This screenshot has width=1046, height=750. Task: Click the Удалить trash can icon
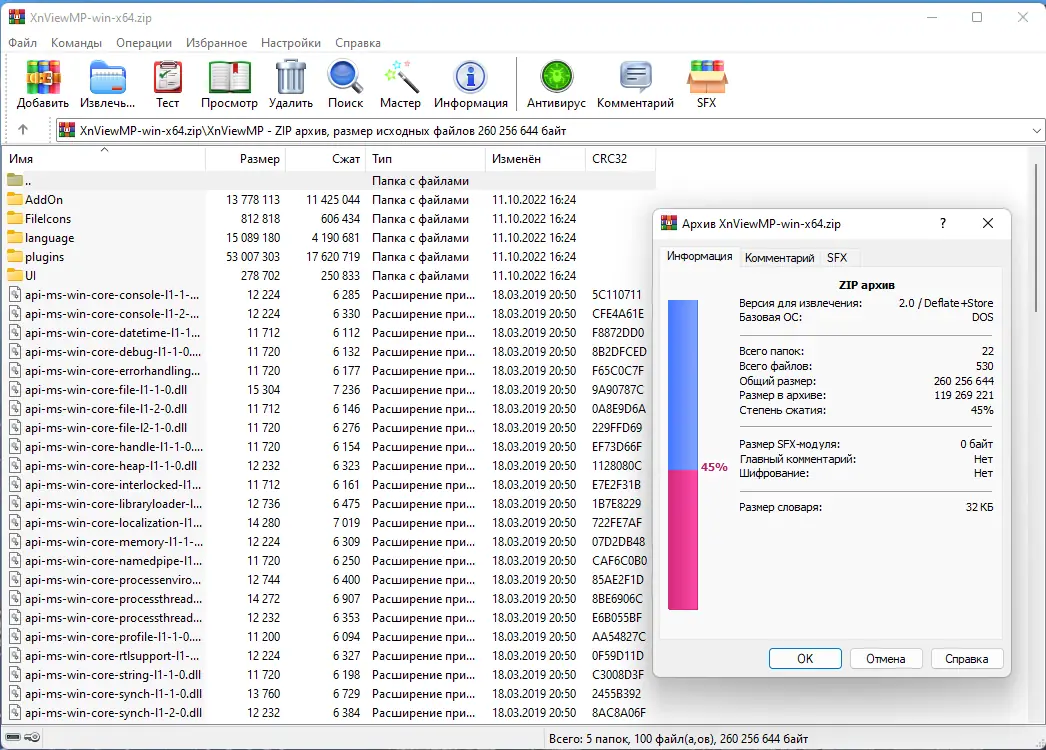[x=290, y=77]
